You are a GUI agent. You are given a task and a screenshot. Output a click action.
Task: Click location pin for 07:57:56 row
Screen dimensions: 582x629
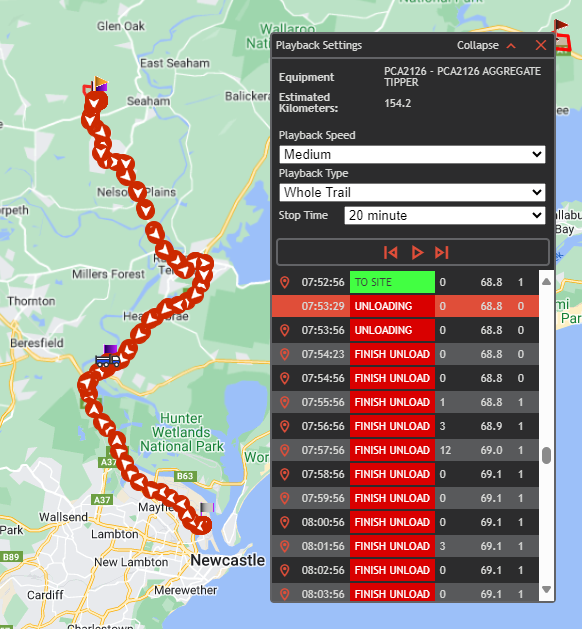(284, 450)
